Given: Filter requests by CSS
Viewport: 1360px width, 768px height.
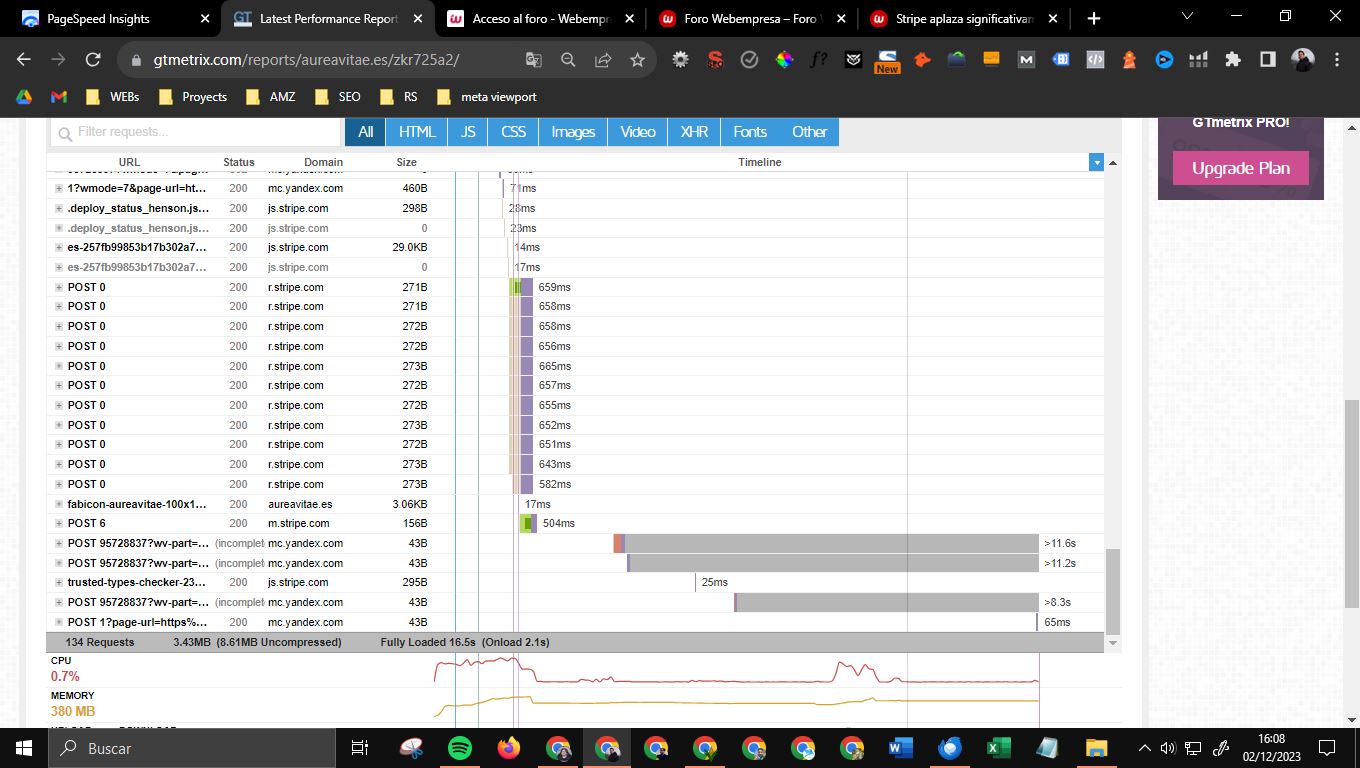Looking at the screenshot, I should click(x=513, y=132).
